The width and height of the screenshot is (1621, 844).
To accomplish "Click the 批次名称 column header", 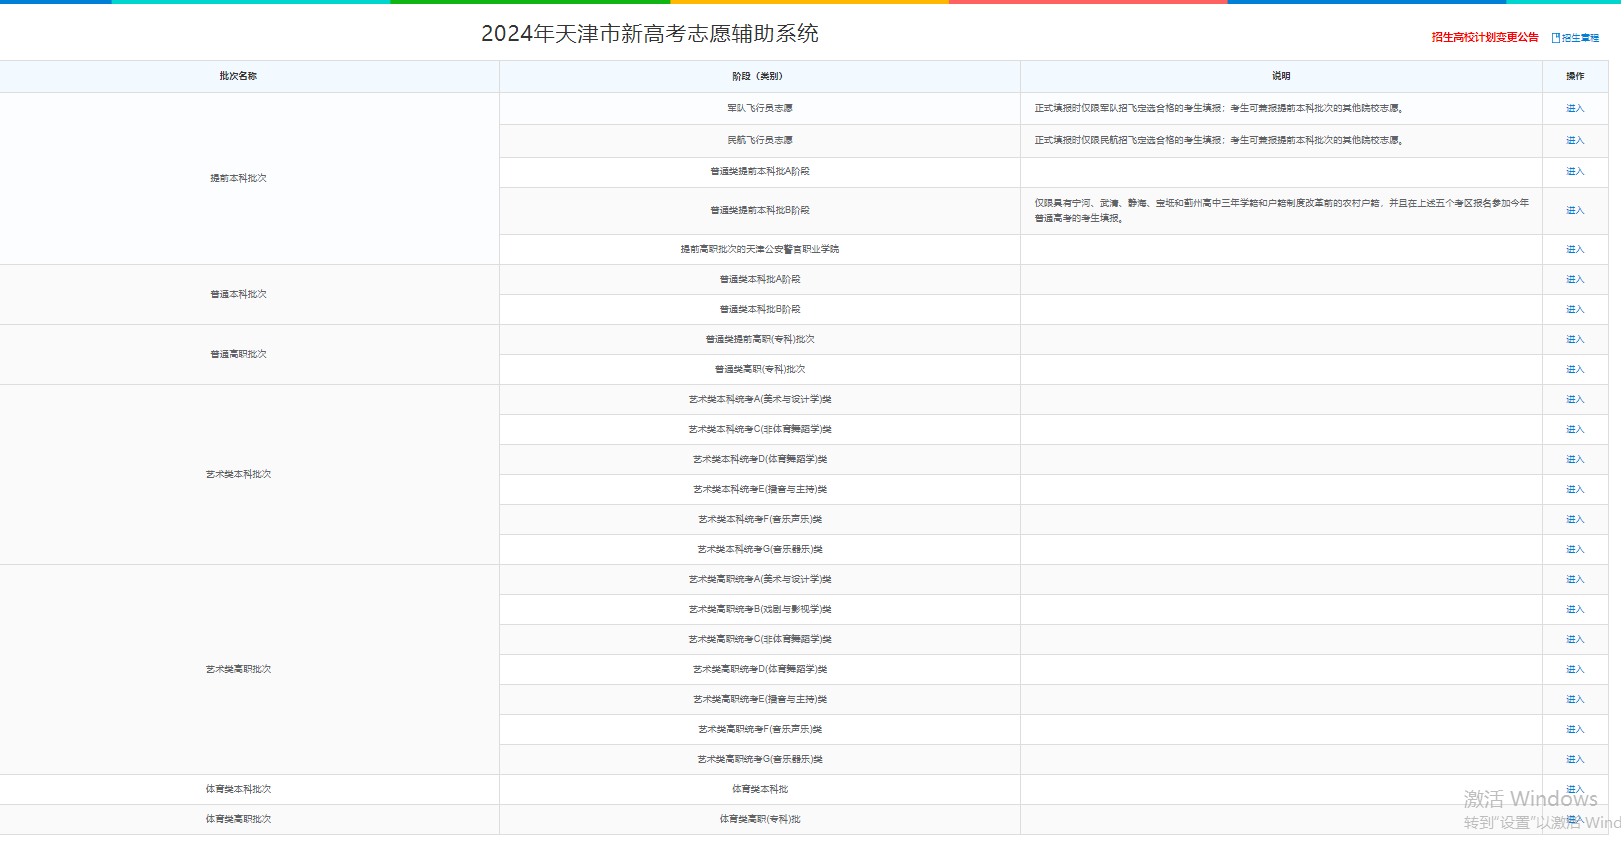I will [238, 76].
